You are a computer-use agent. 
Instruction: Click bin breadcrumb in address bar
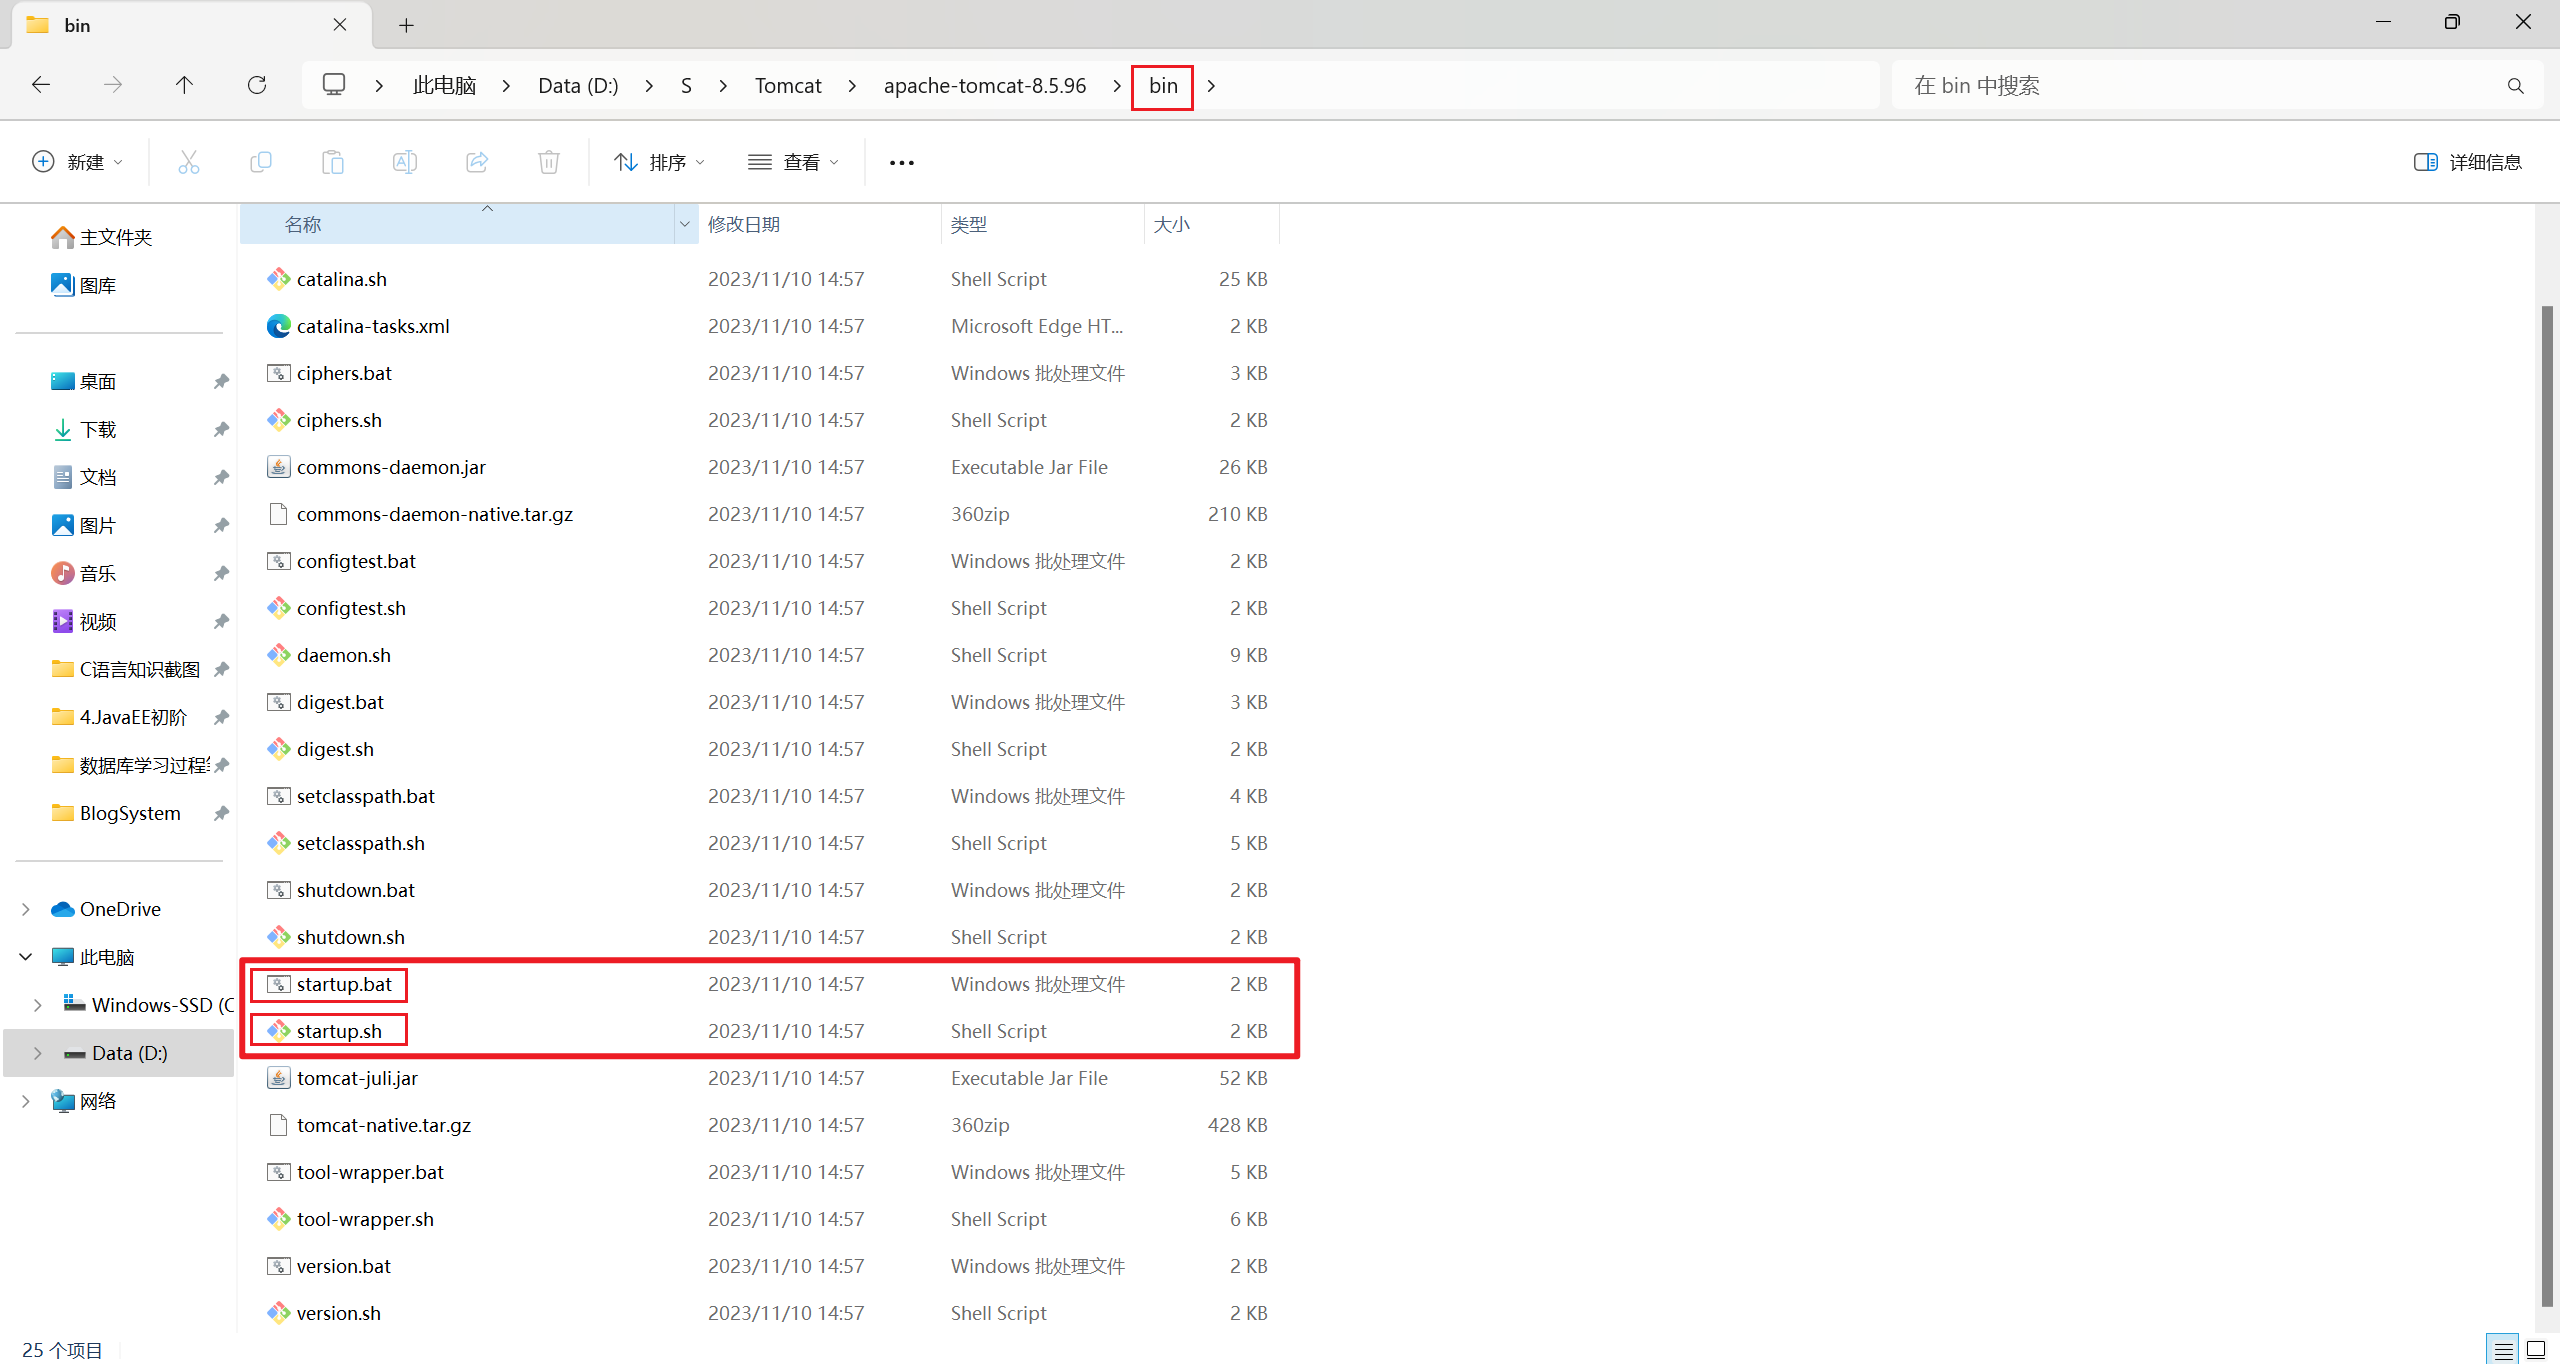1163,86
